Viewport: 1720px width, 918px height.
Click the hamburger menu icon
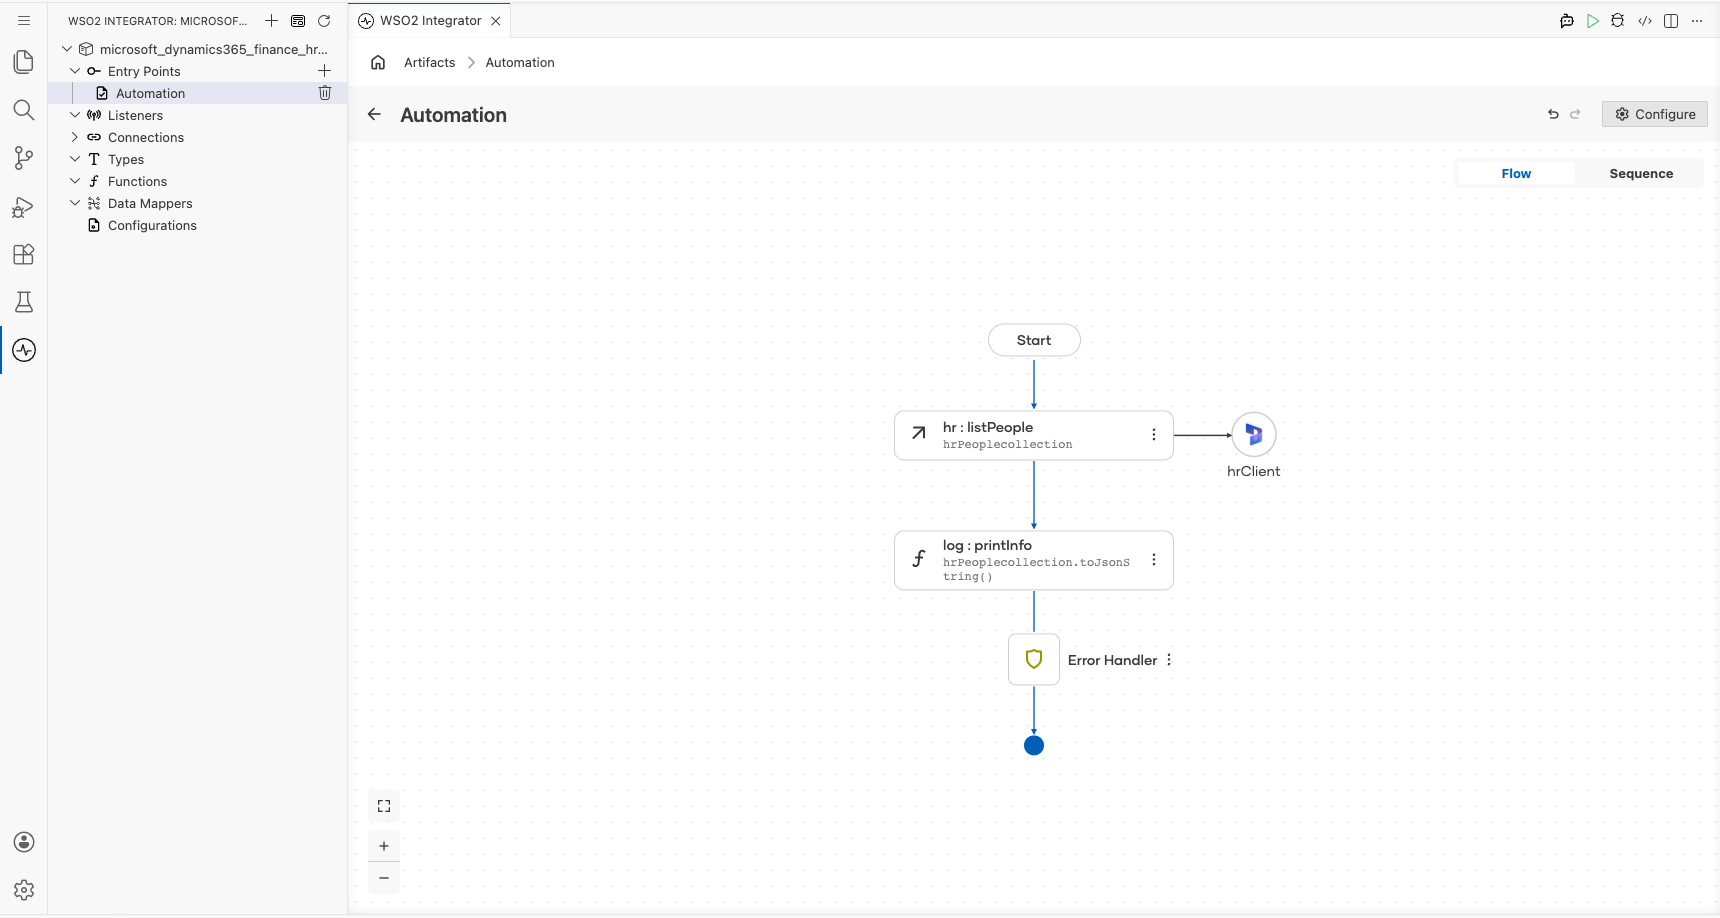[24, 20]
